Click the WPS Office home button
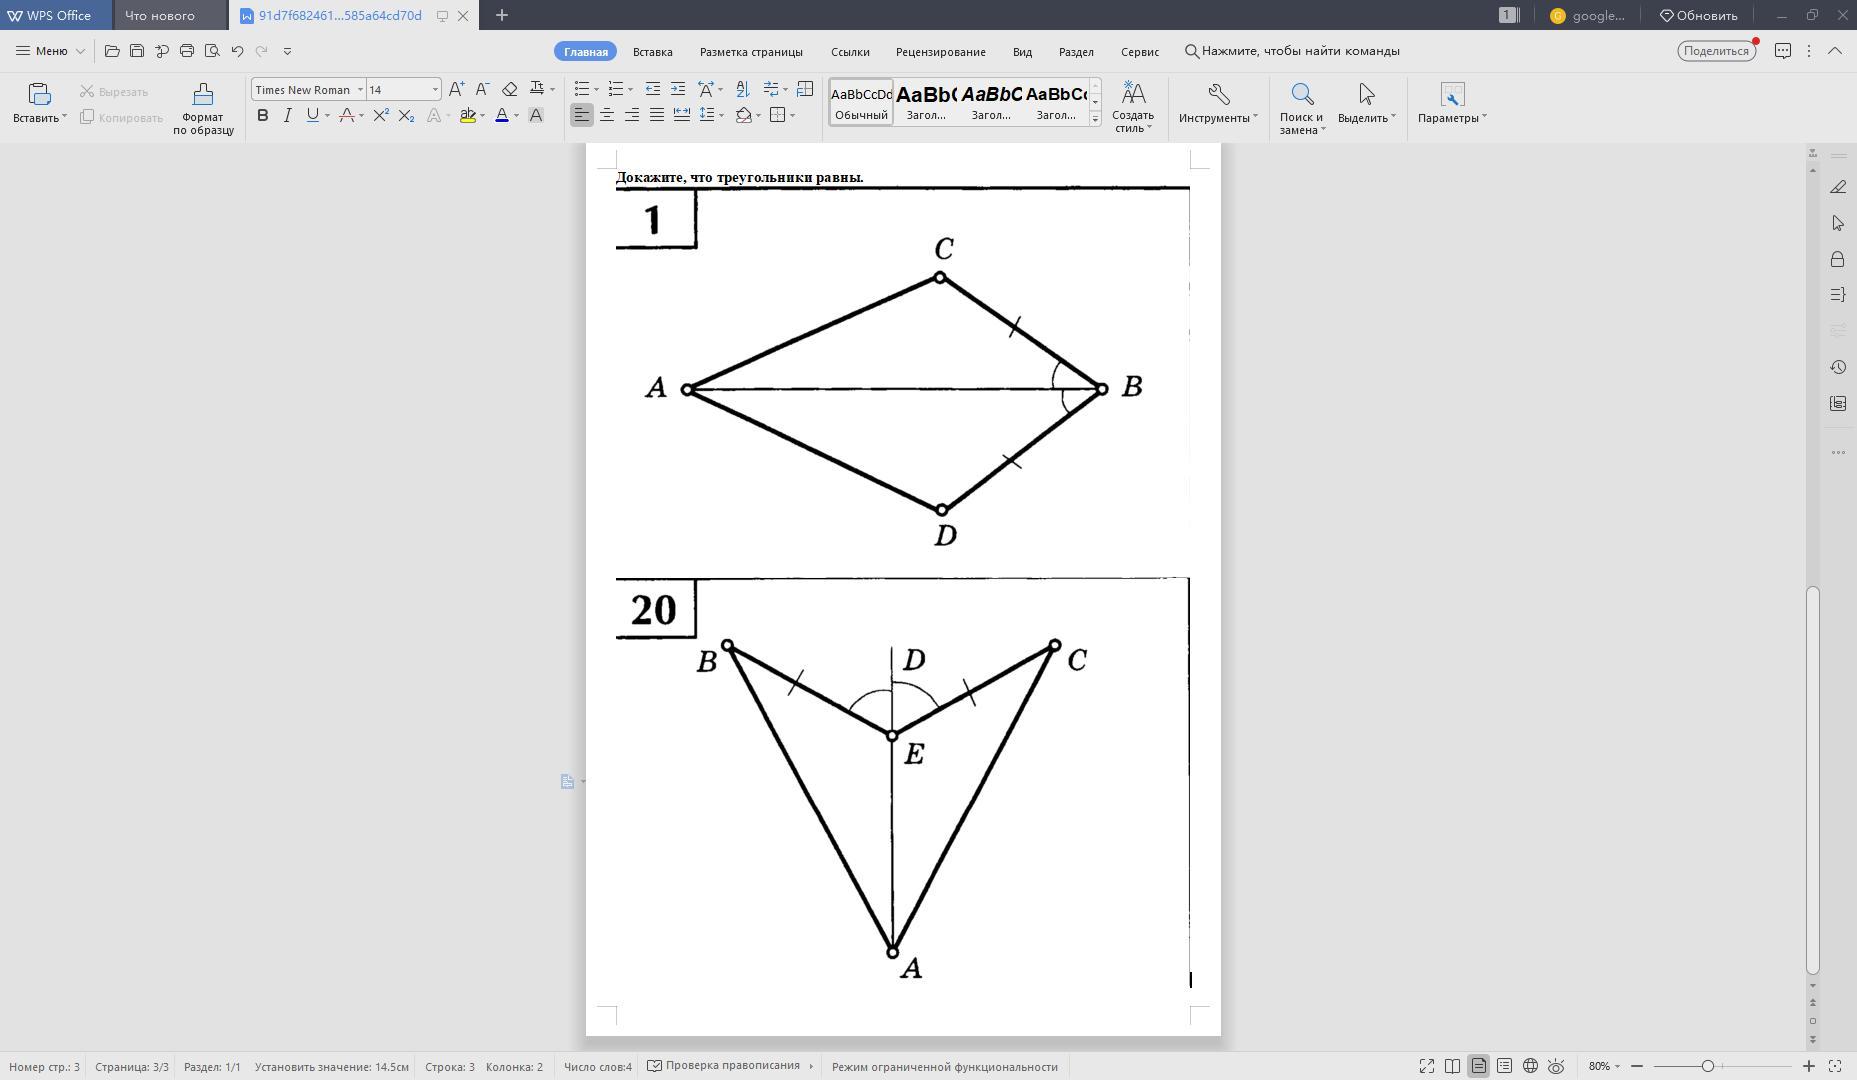The height and width of the screenshot is (1080, 1857). click(x=56, y=15)
